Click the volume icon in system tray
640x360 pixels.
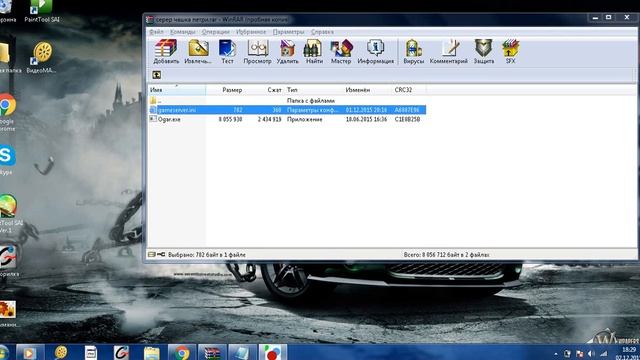point(591,353)
